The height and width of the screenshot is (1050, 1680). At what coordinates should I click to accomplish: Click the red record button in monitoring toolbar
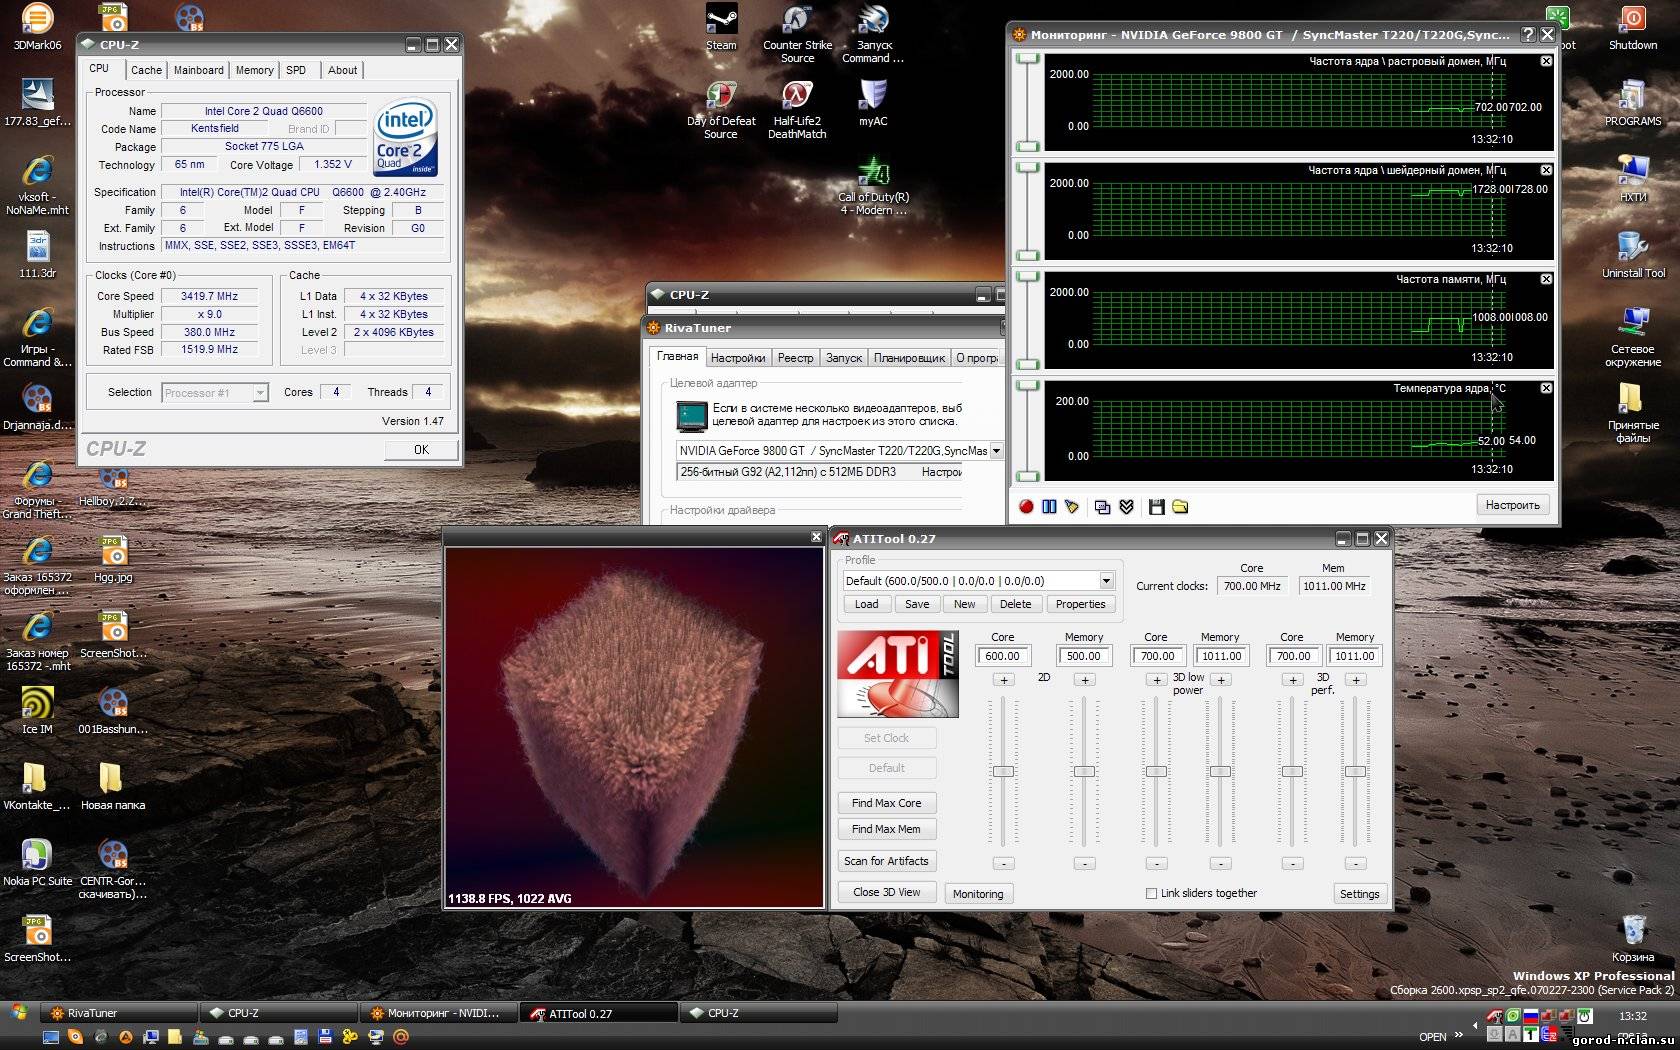1026,507
